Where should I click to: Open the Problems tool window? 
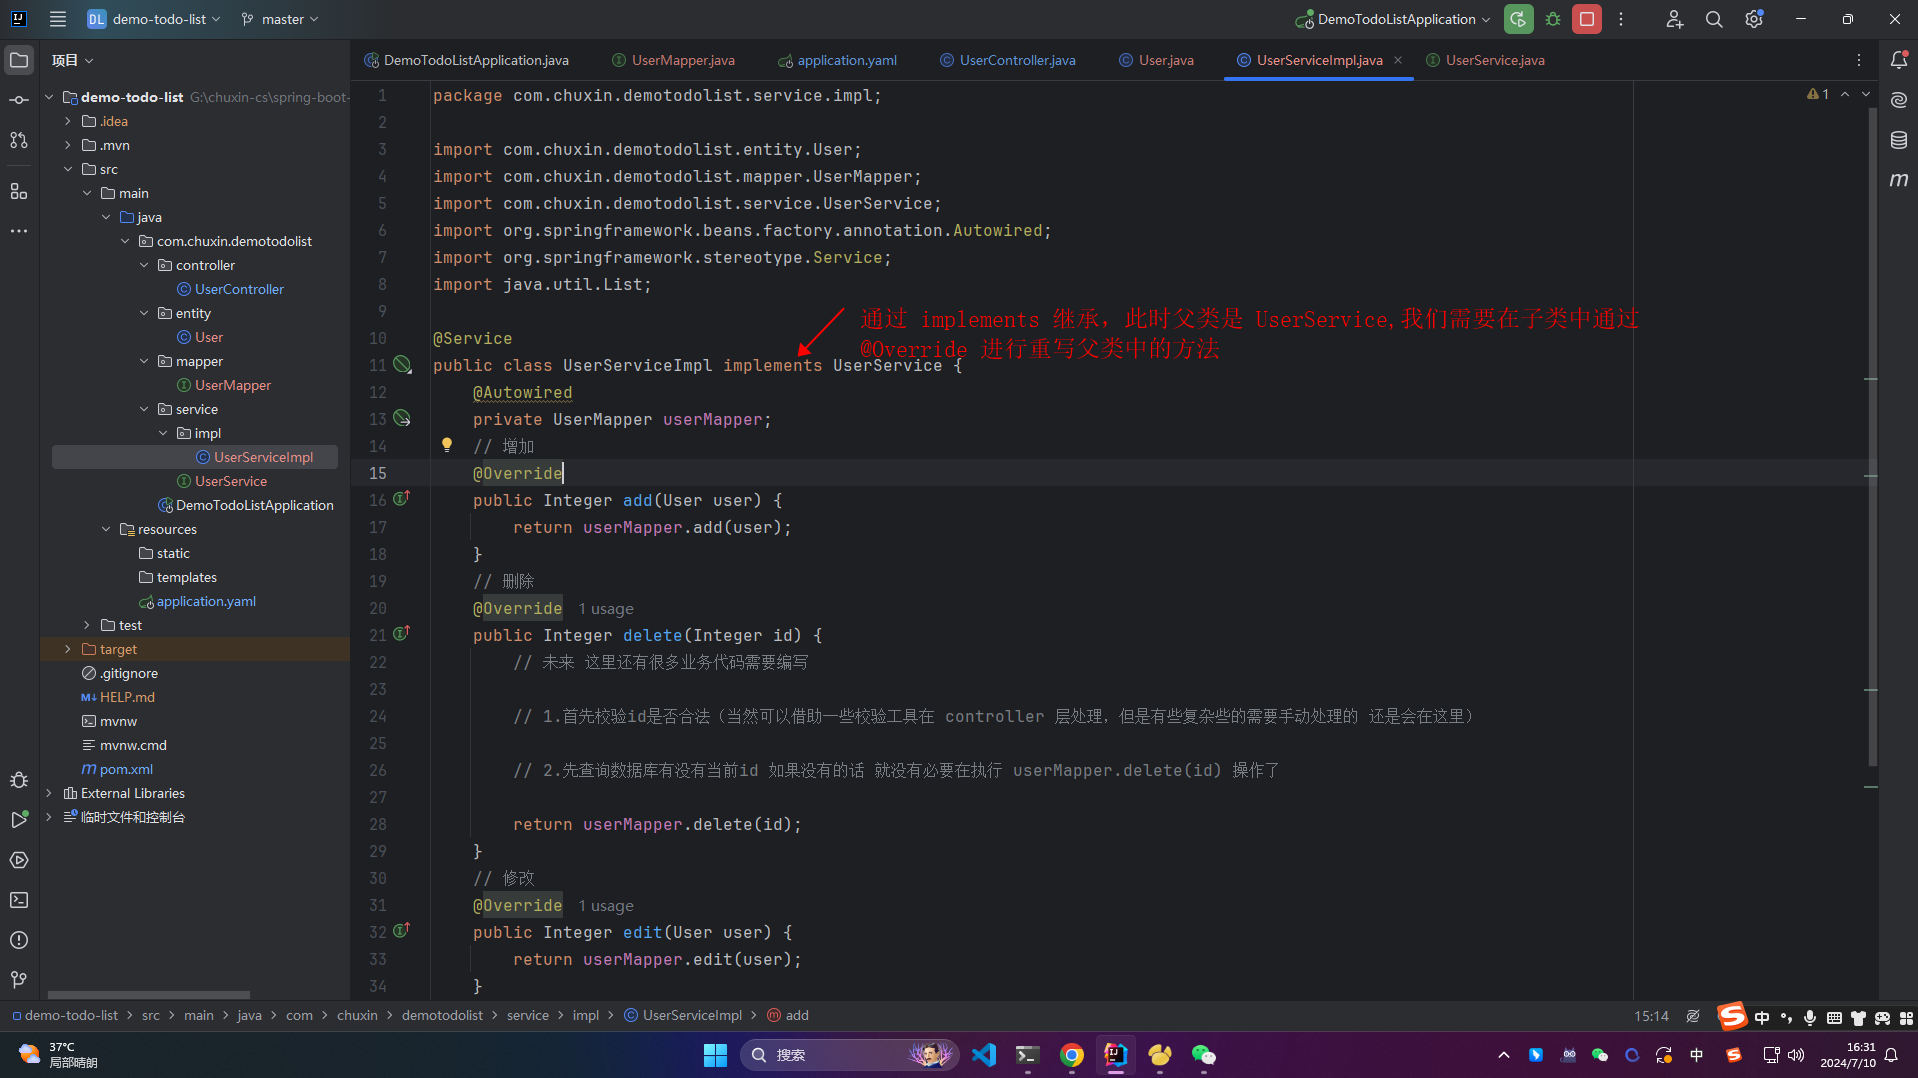point(19,940)
